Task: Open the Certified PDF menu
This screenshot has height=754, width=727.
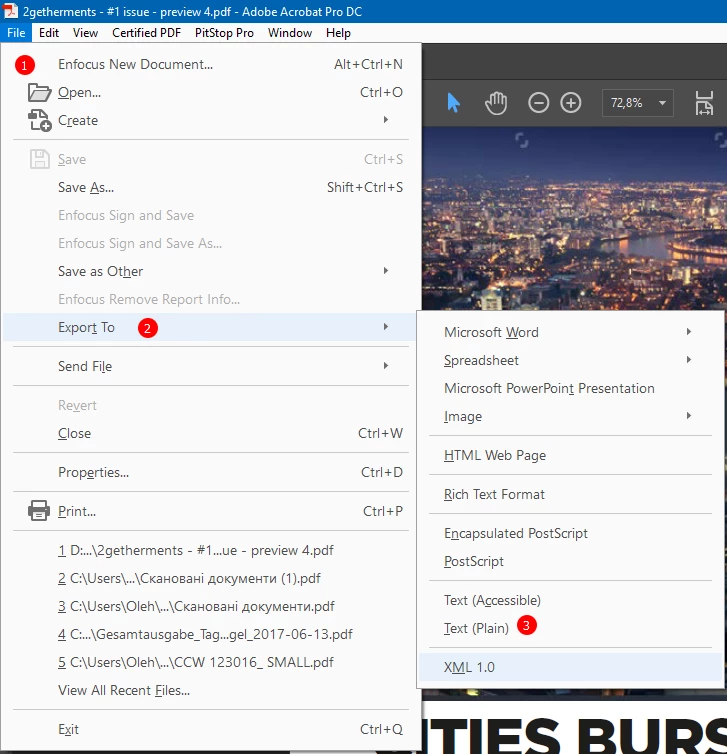Action: pos(146,33)
